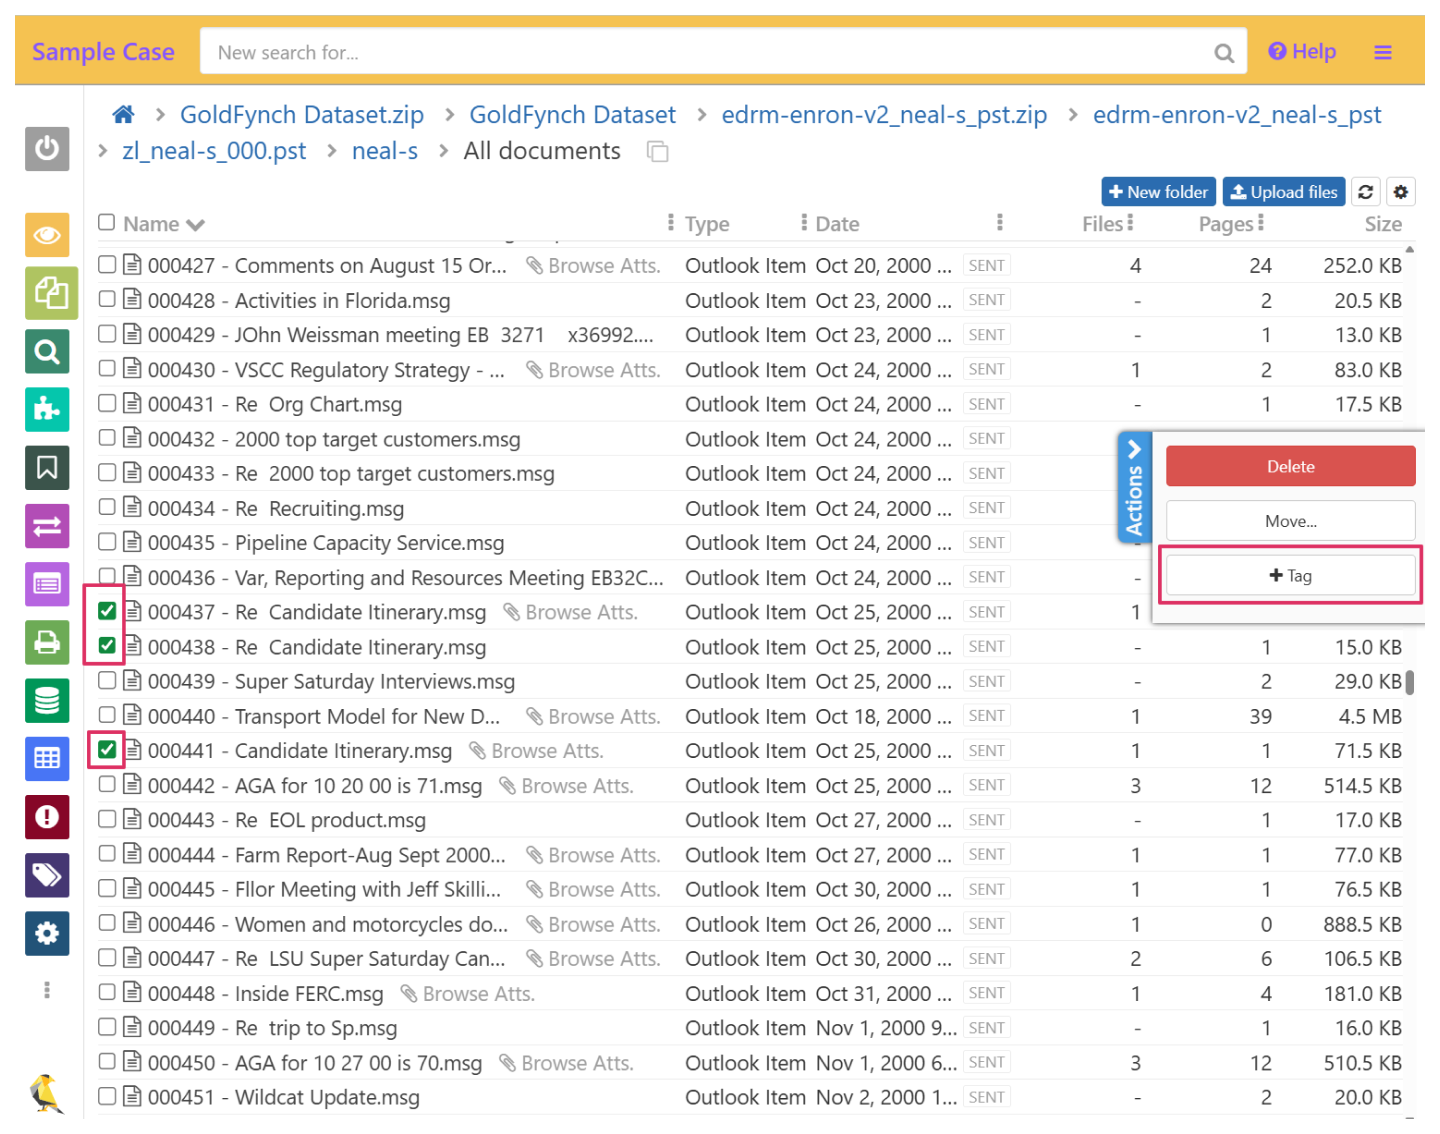
Task: Click the red exclamation alert icon
Action: click(x=47, y=817)
